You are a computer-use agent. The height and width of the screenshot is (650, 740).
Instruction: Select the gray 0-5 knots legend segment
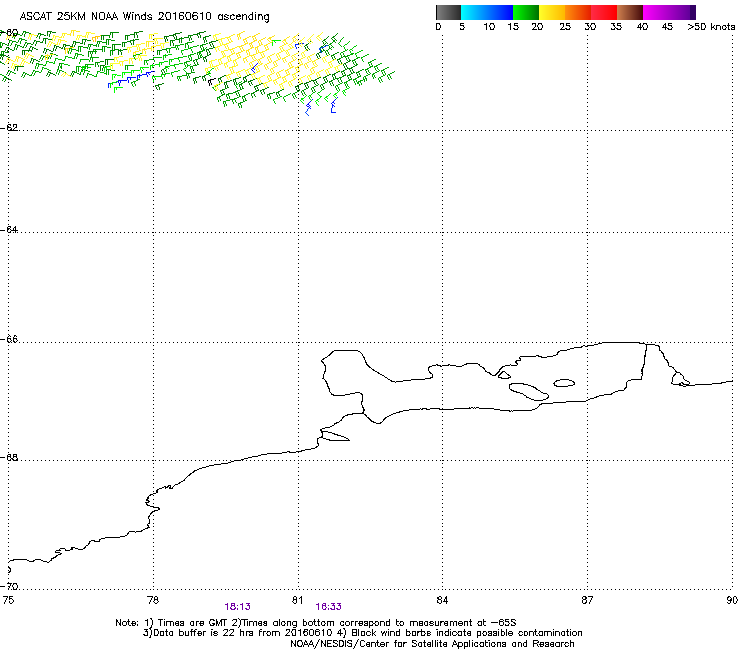pyautogui.click(x=448, y=12)
